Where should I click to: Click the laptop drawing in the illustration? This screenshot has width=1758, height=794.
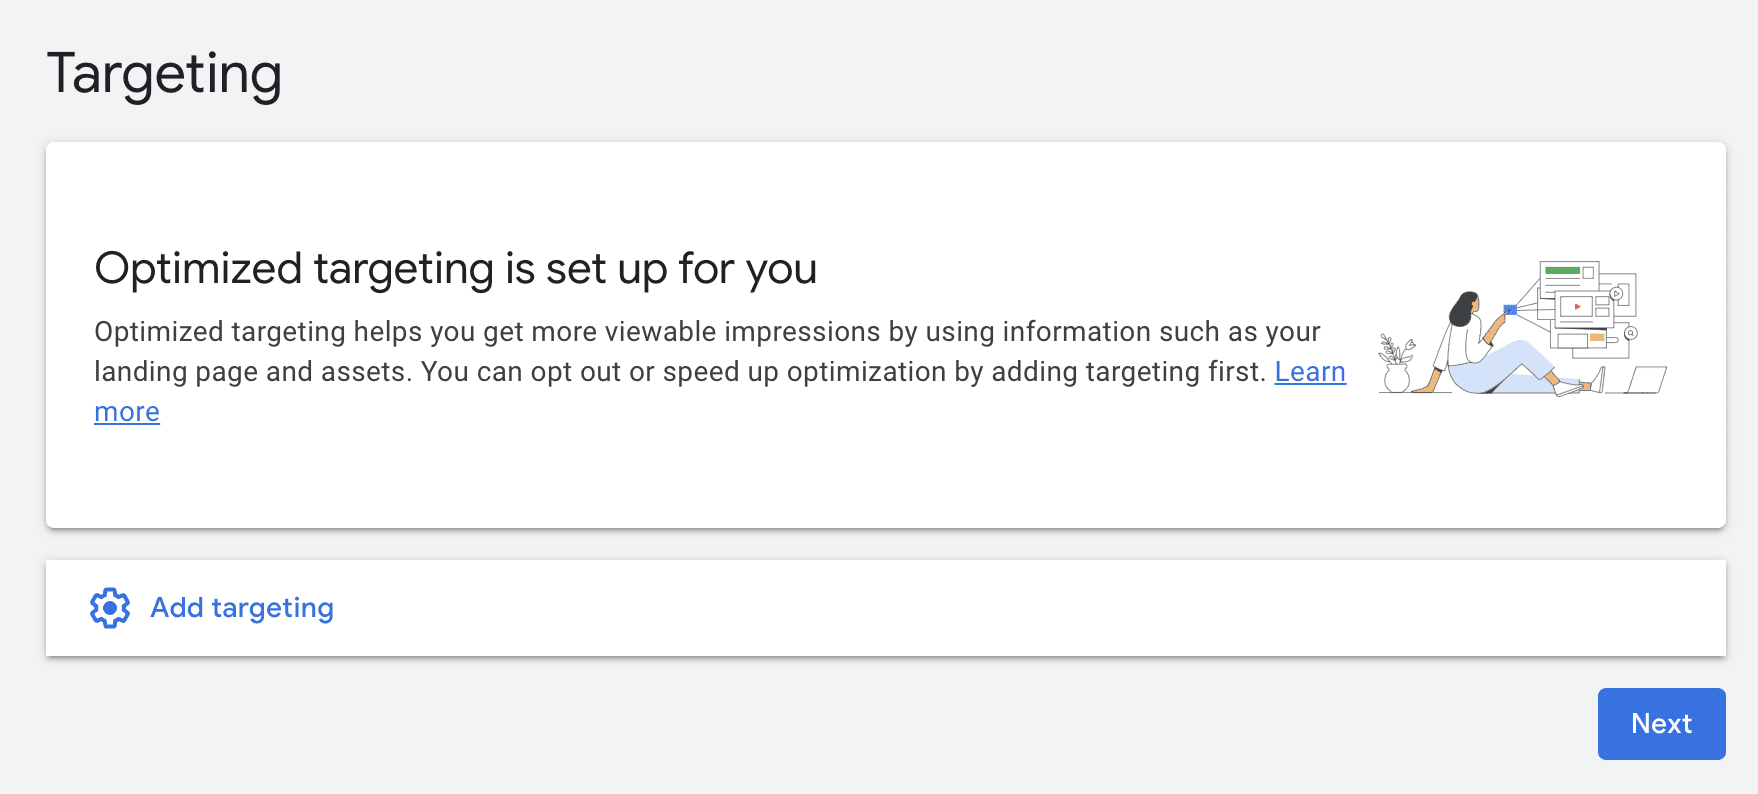[x=1637, y=380]
